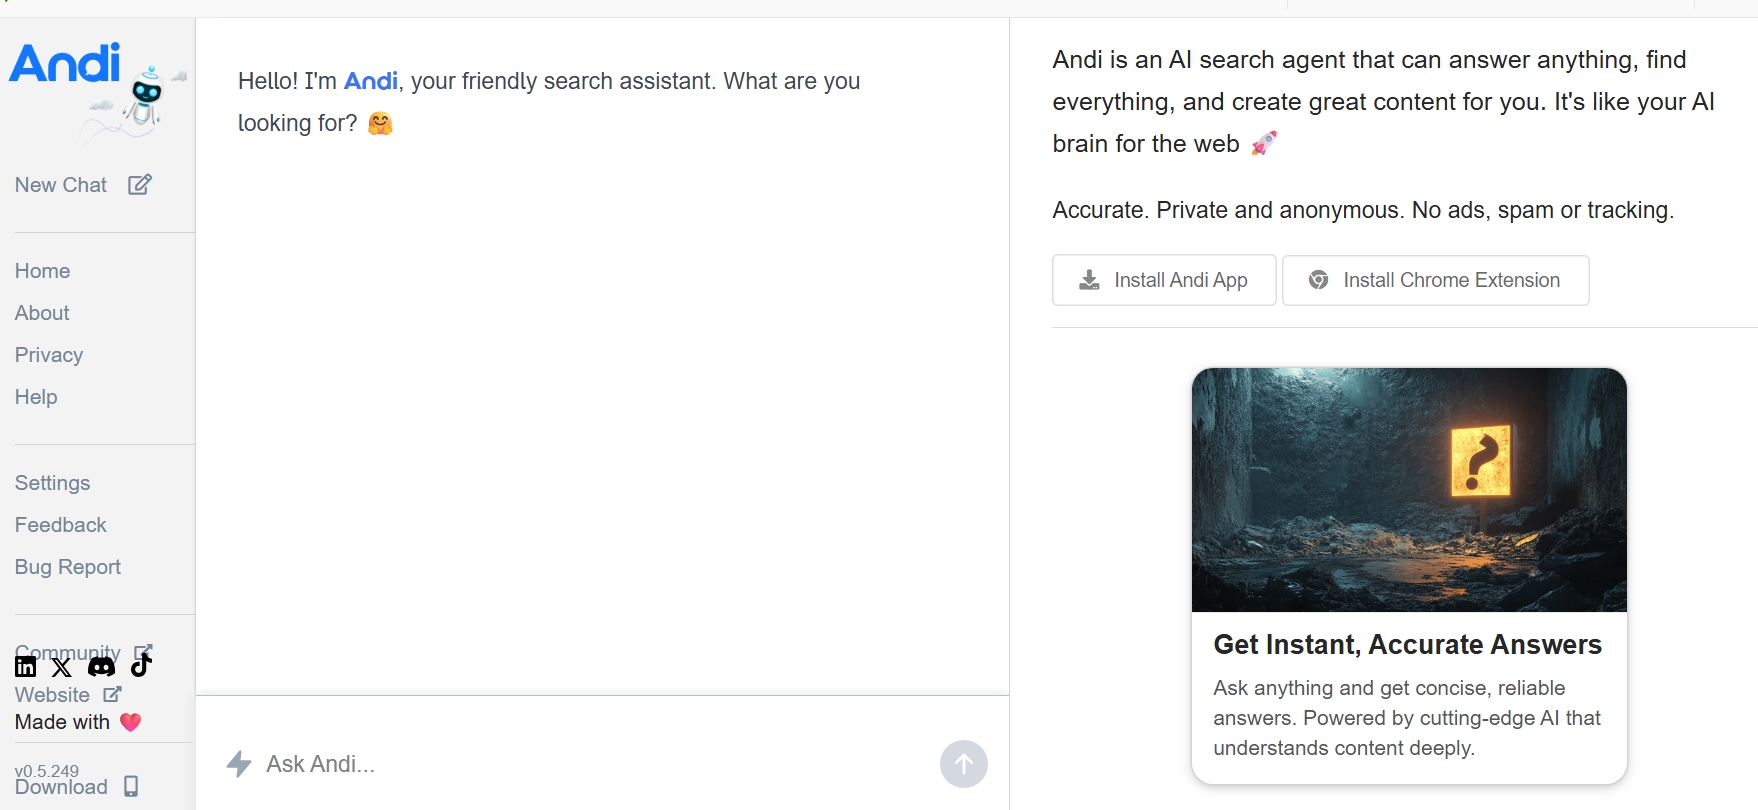The width and height of the screenshot is (1758, 810).
Task: Focus the Ask Andi input field
Action: pos(597,764)
